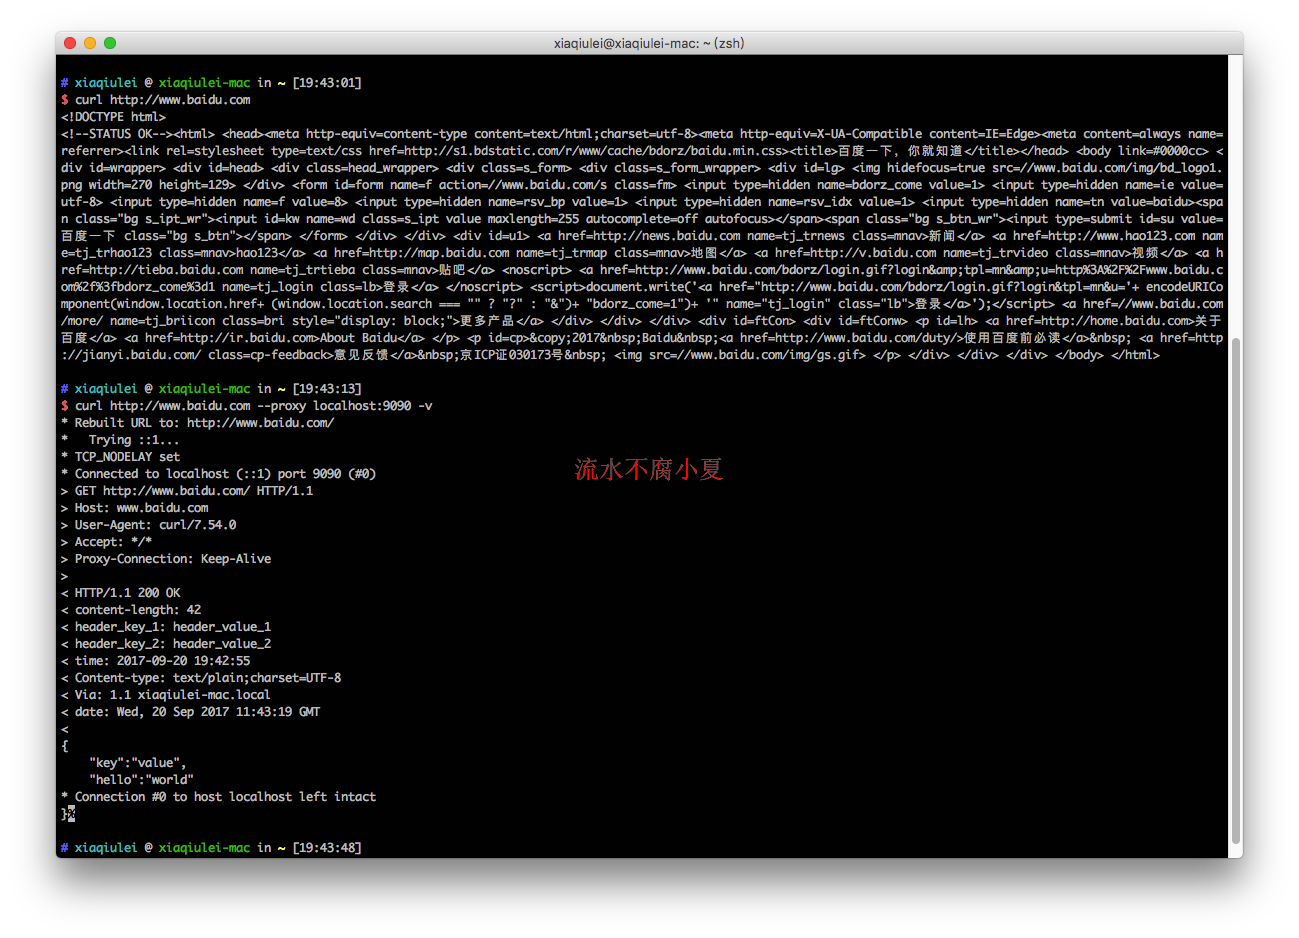Click the prompt timestamp [19:43:01]
The width and height of the screenshot is (1299, 938).
click(x=327, y=83)
